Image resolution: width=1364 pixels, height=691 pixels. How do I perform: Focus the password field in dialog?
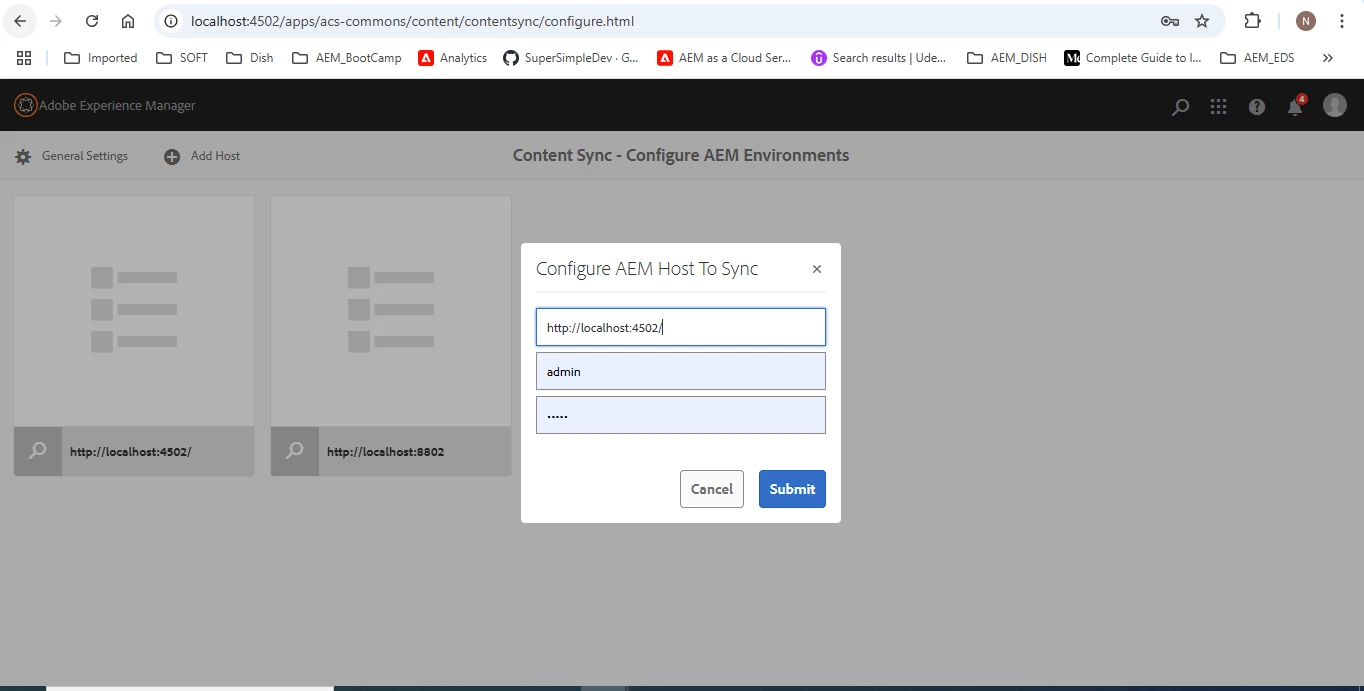[x=681, y=415]
